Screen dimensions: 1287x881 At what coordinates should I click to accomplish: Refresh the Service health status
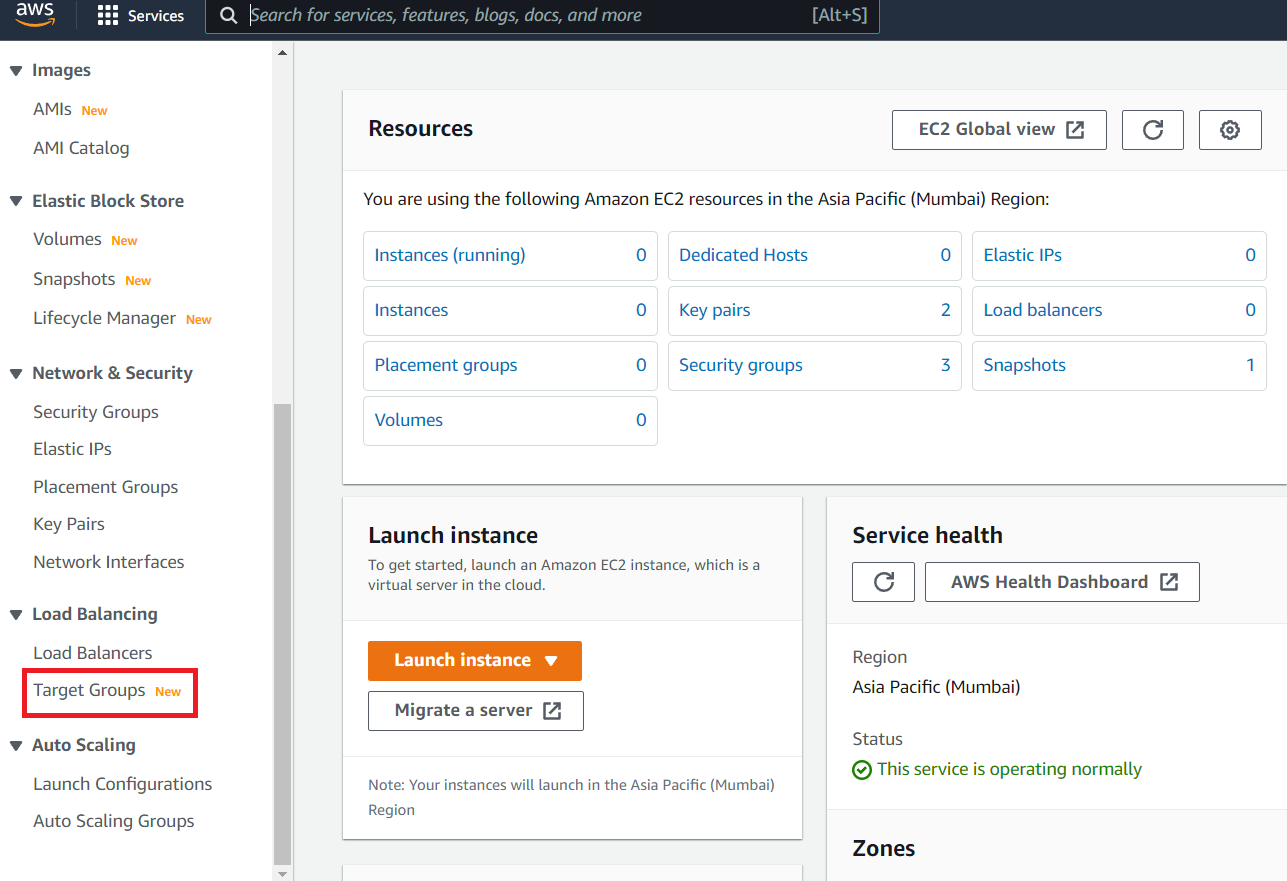[x=883, y=581]
